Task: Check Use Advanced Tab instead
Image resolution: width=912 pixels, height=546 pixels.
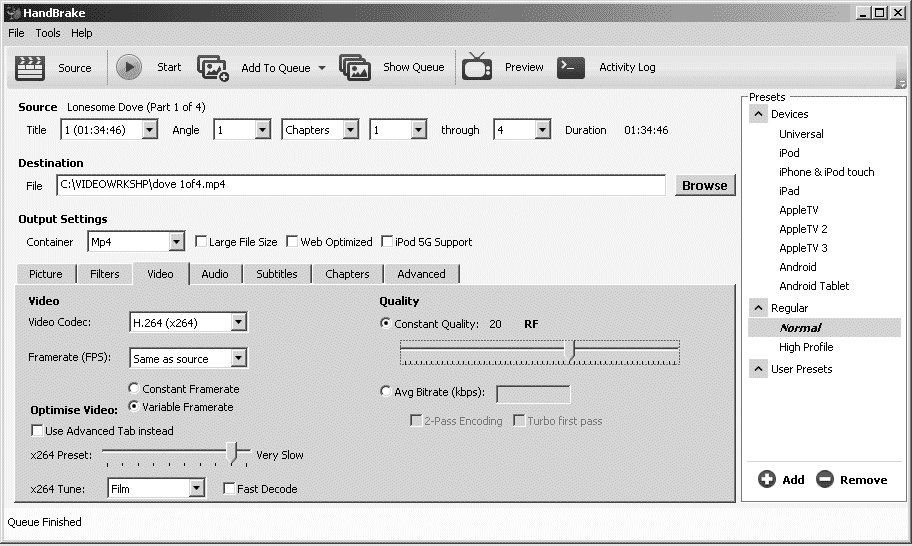Action: pos(37,430)
